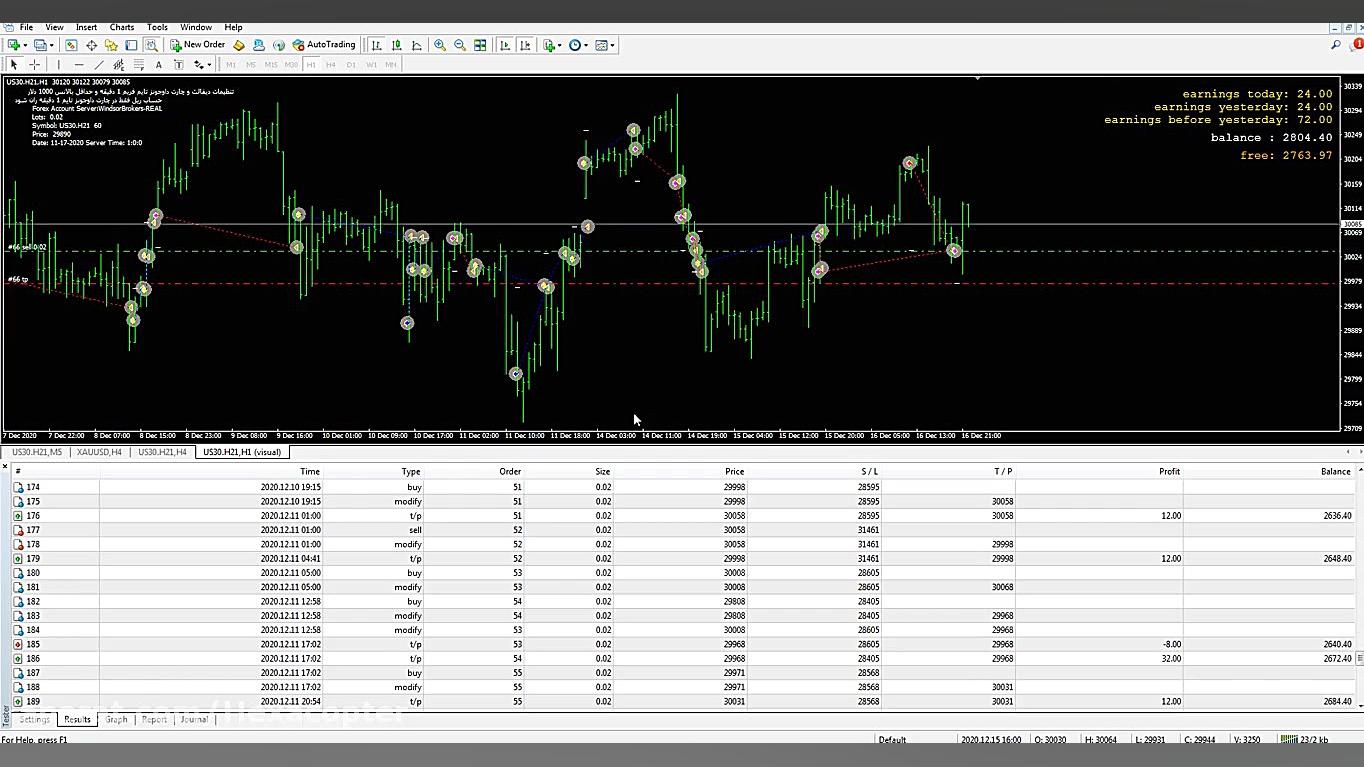The image size is (1364, 767).
Task: Click the Tile Windows icon
Action: (480, 45)
